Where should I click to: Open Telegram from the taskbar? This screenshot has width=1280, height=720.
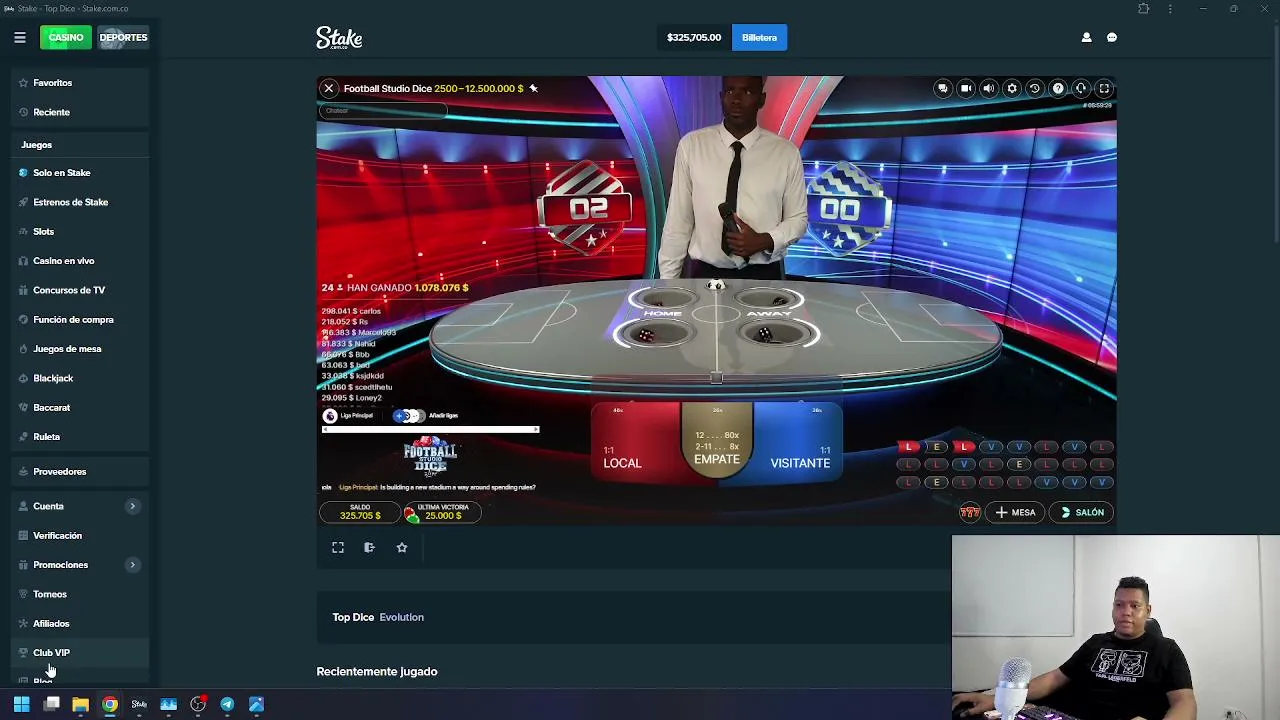(227, 705)
